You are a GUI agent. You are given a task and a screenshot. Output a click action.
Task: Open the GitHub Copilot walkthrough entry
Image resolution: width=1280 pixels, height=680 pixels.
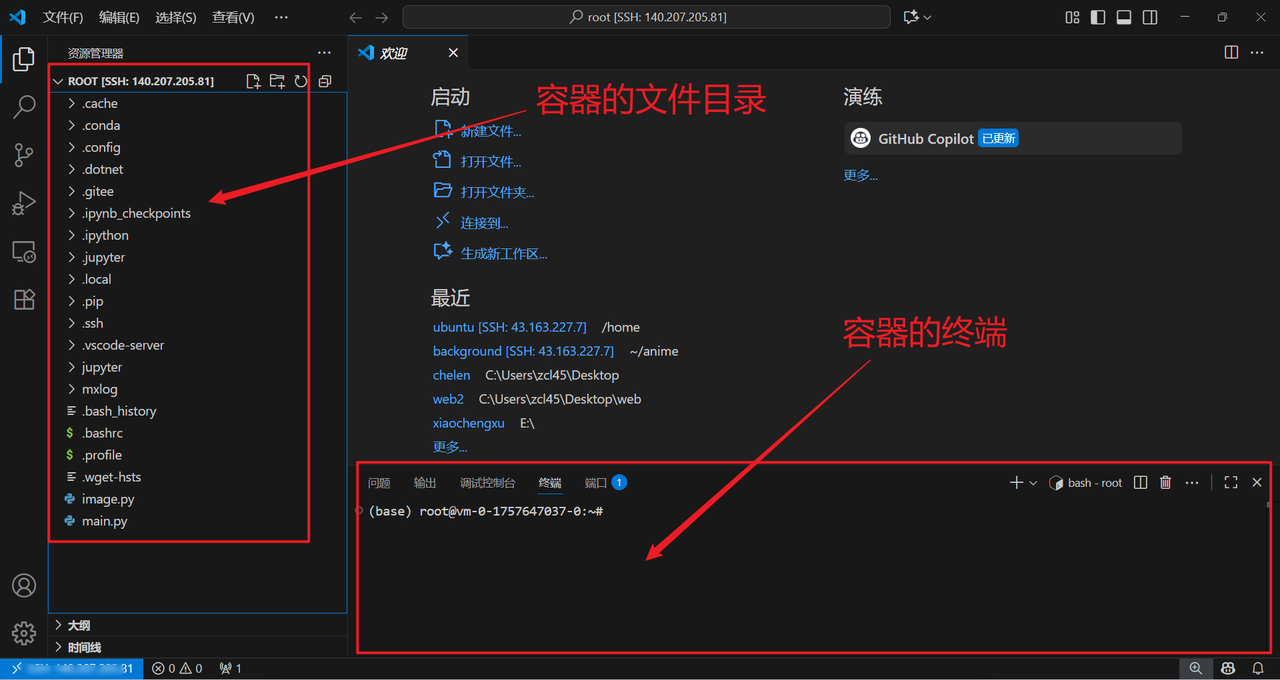[x=1013, y=139]
